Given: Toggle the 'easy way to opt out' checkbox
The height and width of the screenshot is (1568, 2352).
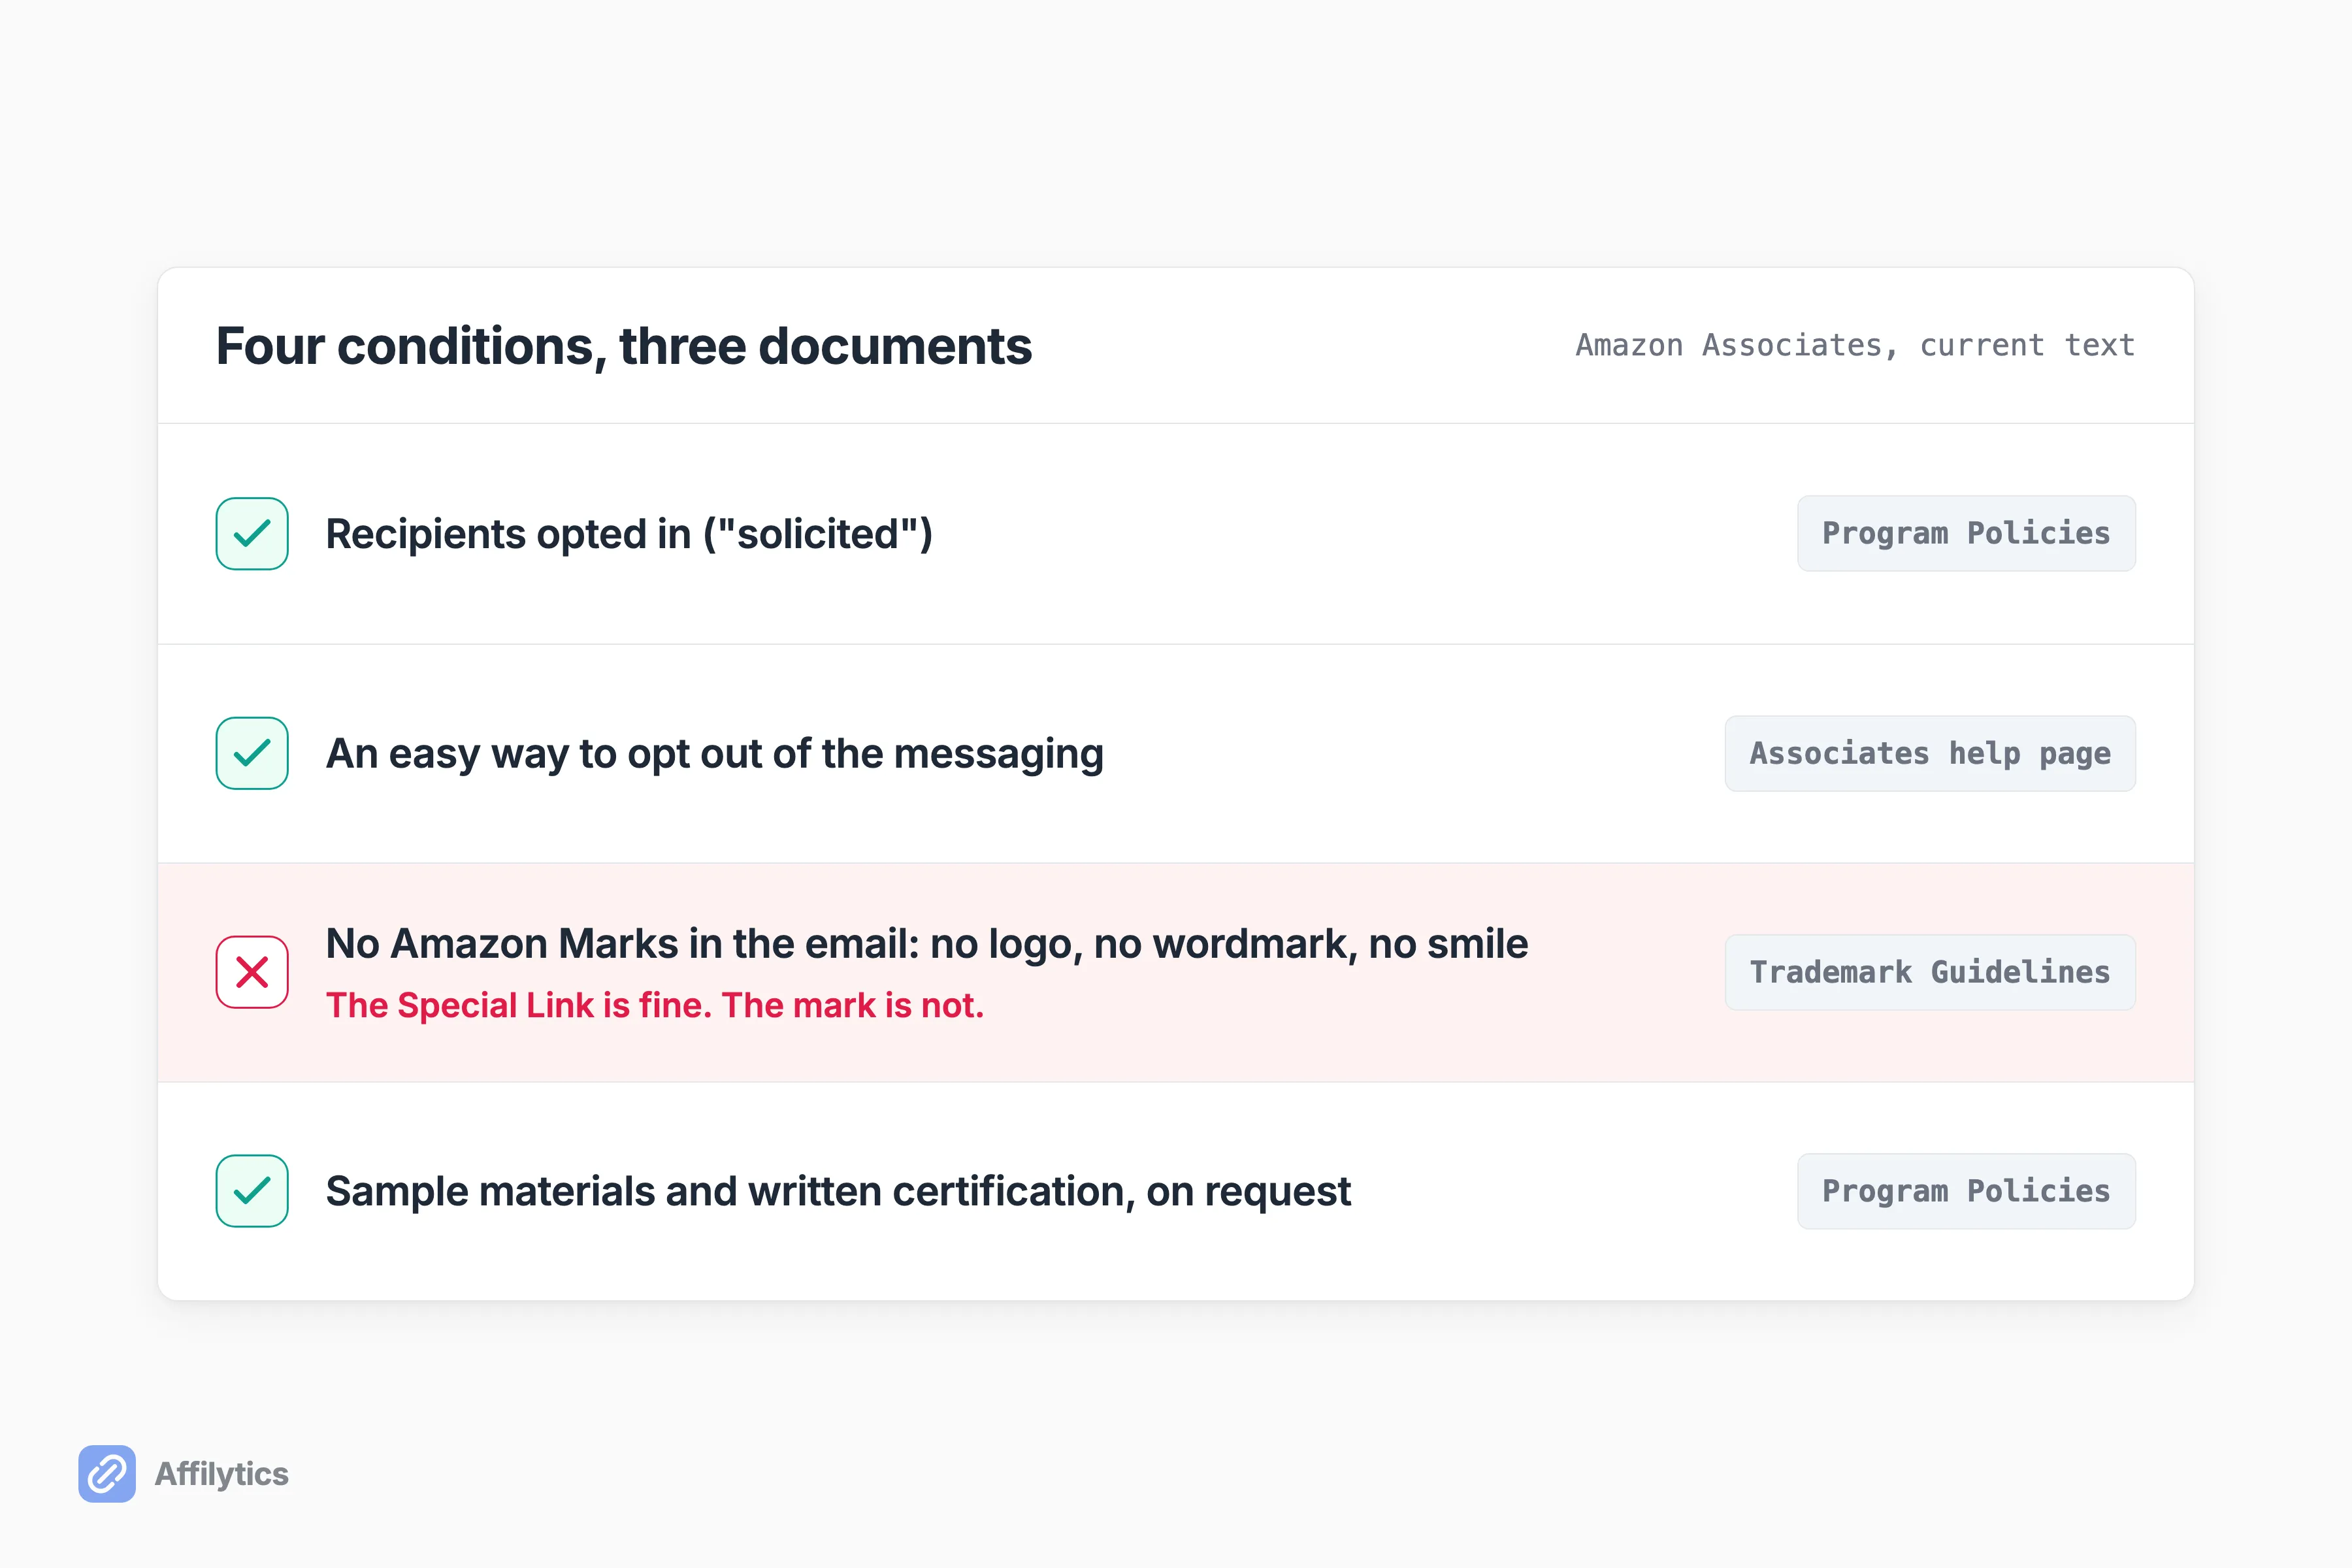Looking at the screenshot, I should (252, 753).
